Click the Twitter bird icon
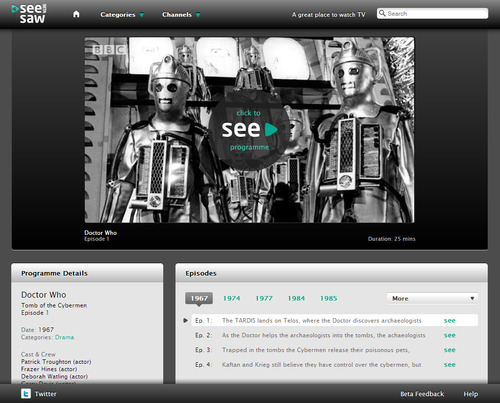Viewport: 500px width, 403px height. 26,394
